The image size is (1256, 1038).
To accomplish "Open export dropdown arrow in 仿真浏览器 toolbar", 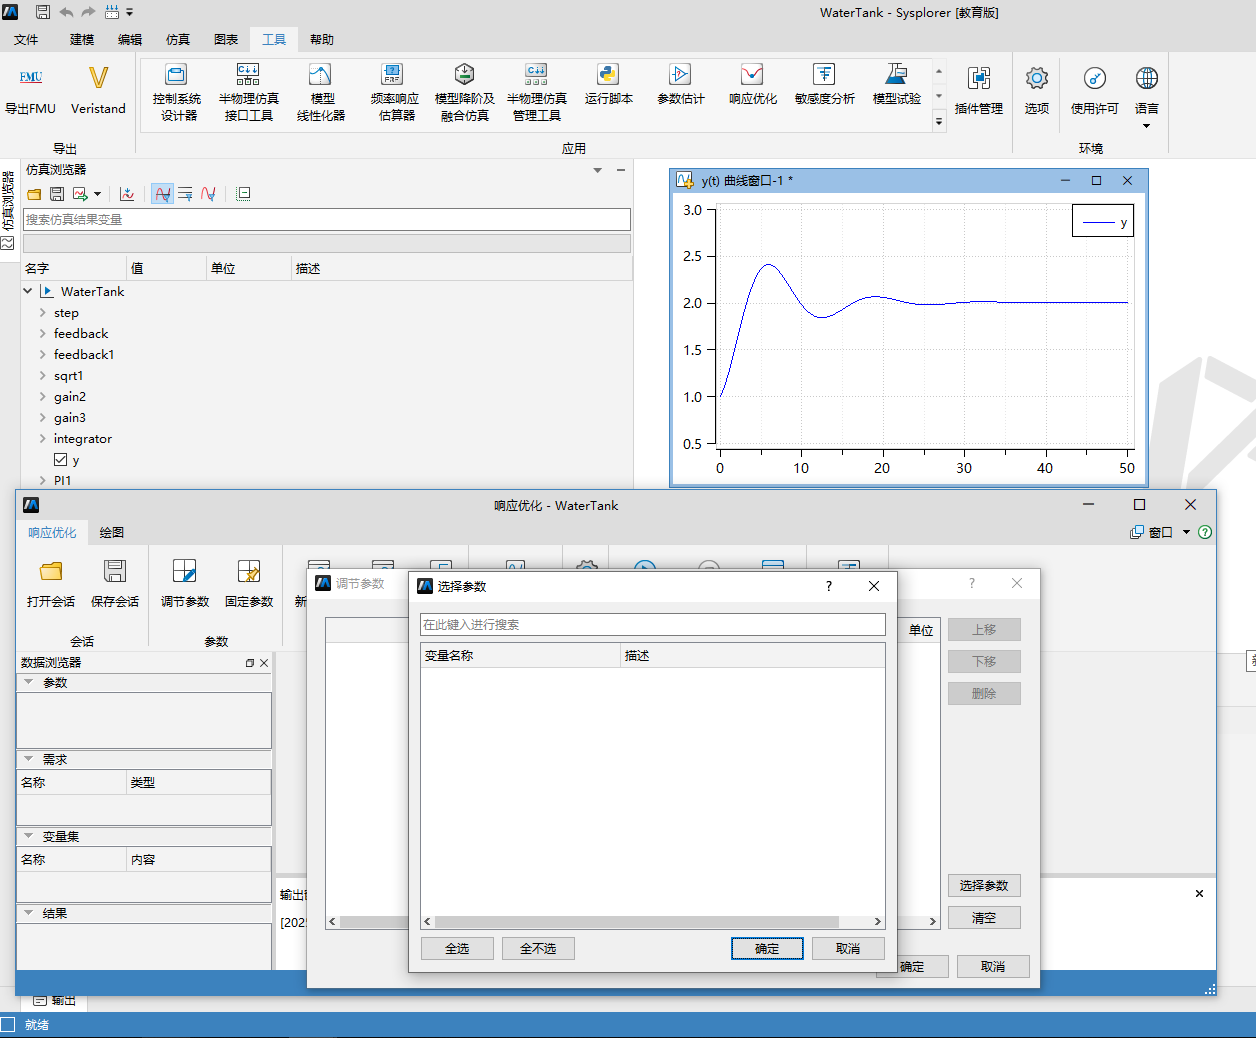I will tap(97, 194).
